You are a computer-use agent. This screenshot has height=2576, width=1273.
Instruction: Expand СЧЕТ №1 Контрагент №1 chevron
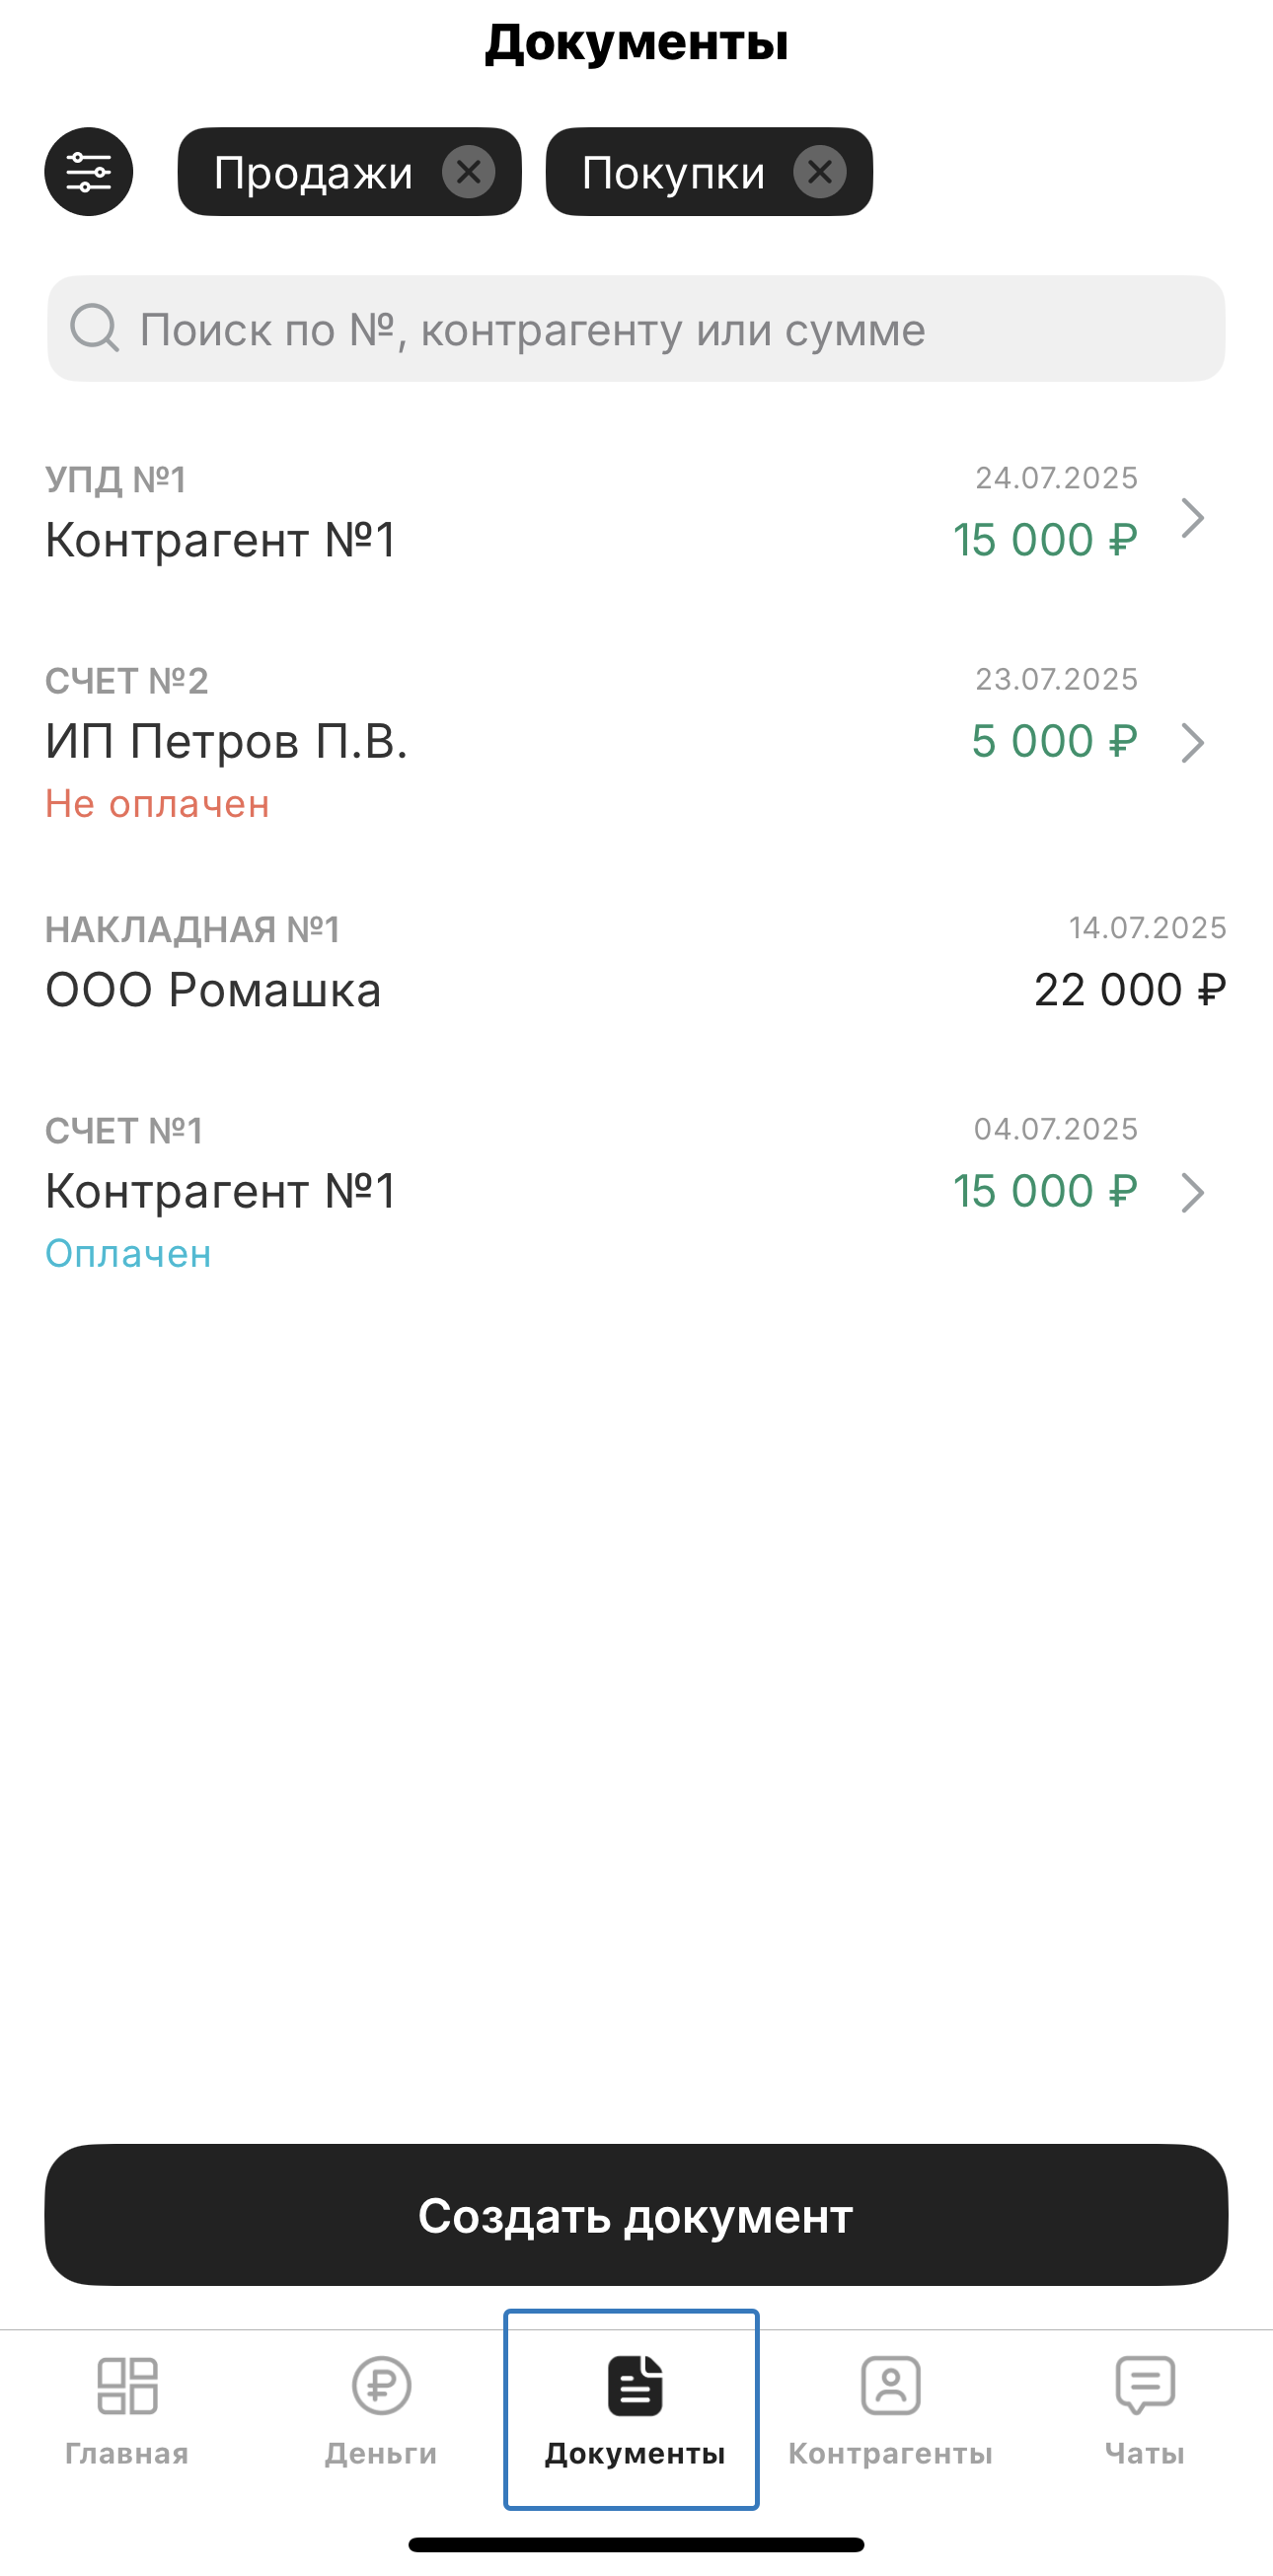[1191, 1192]
